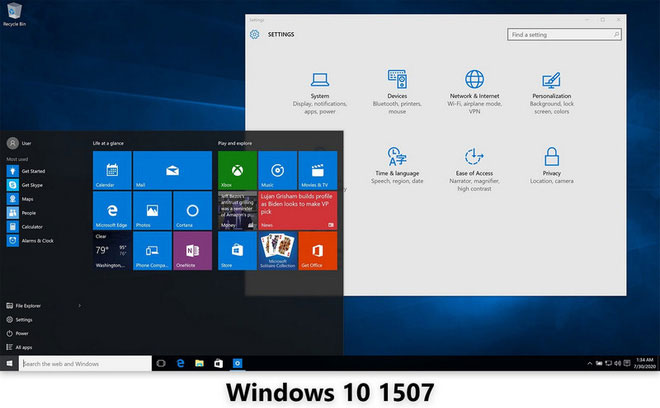The width and height of the screenshot is (660, 408).
Task: Click the Search the web and Windows box
Action: pos(85,363)
